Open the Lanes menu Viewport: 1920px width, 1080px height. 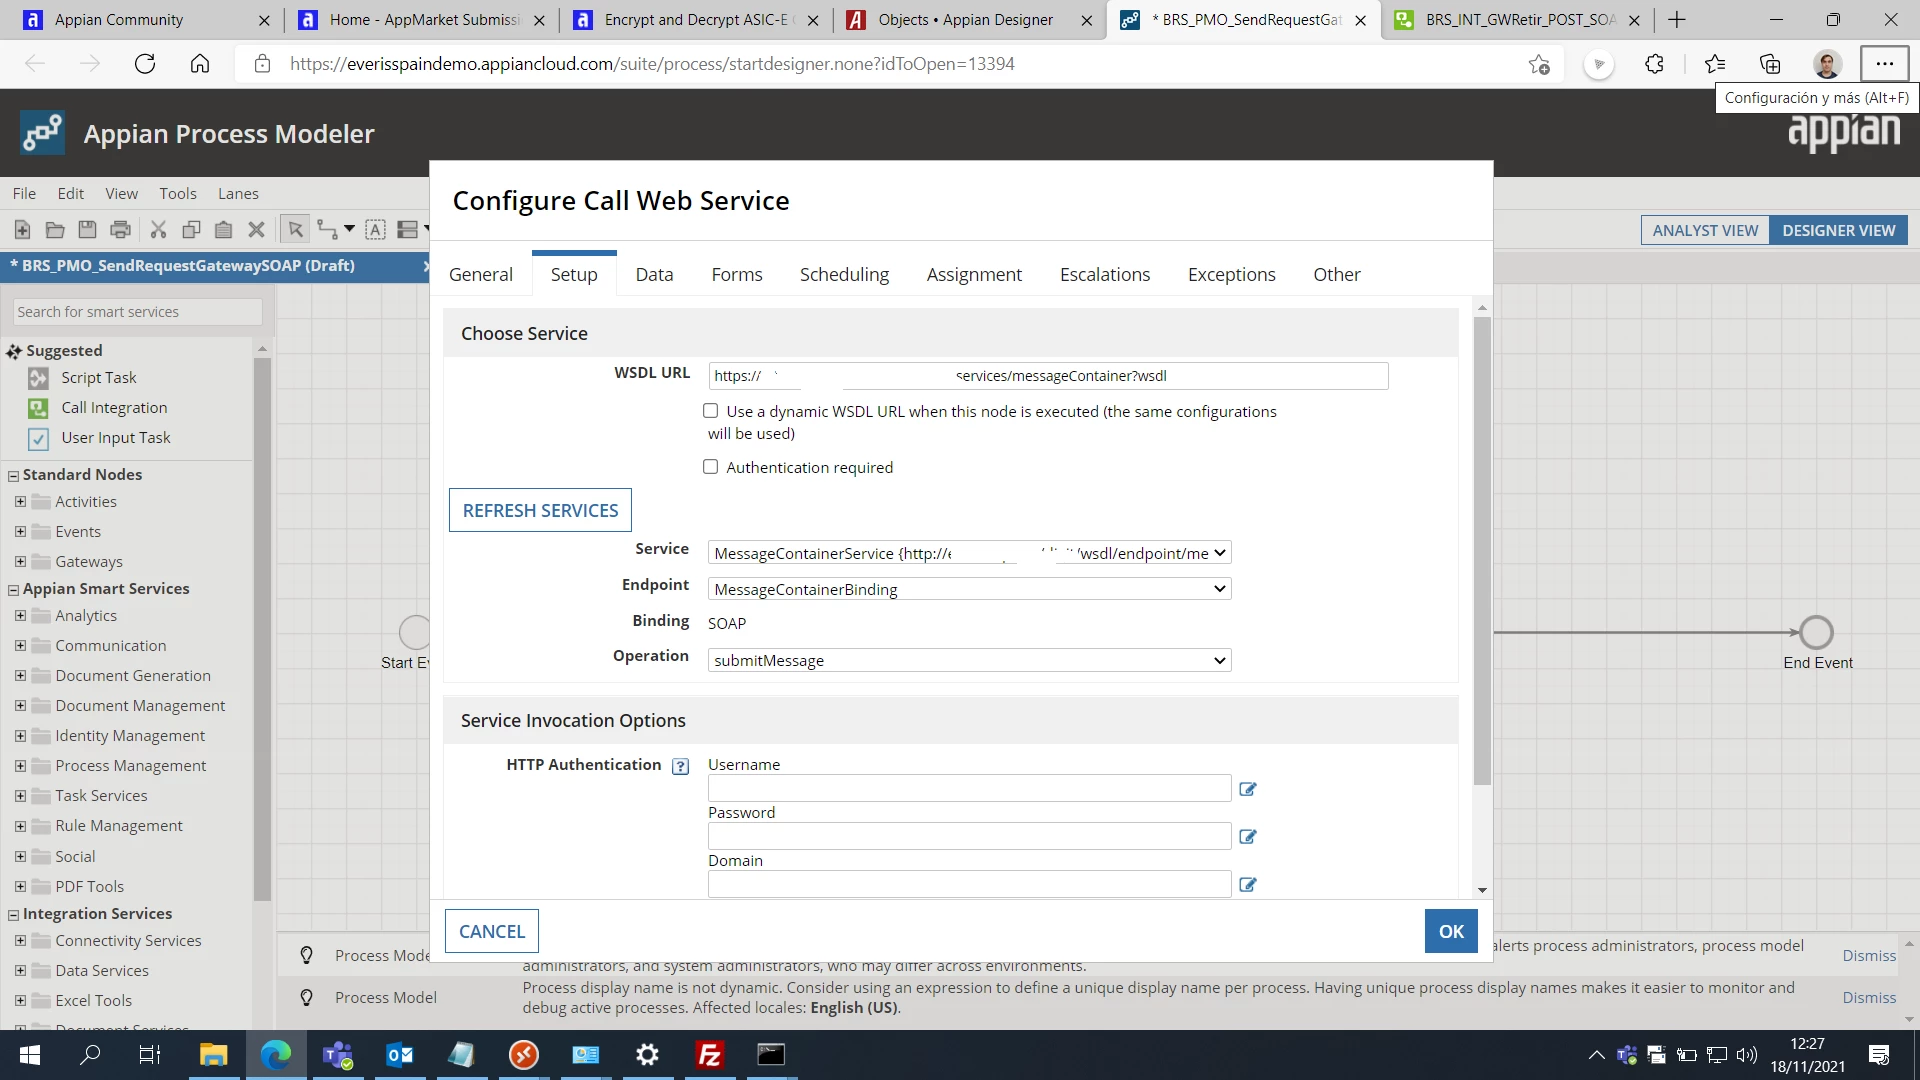point(238,194)
